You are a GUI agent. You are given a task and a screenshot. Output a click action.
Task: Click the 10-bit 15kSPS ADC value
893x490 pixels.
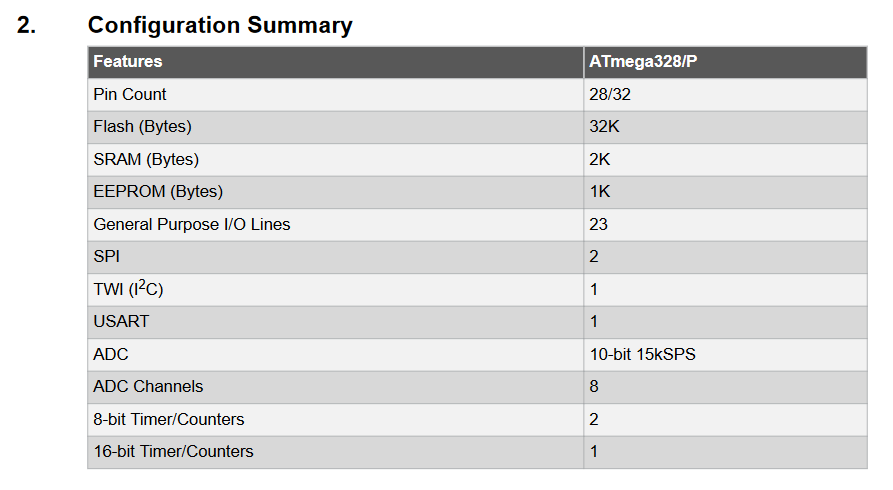[x=642, y=354]
